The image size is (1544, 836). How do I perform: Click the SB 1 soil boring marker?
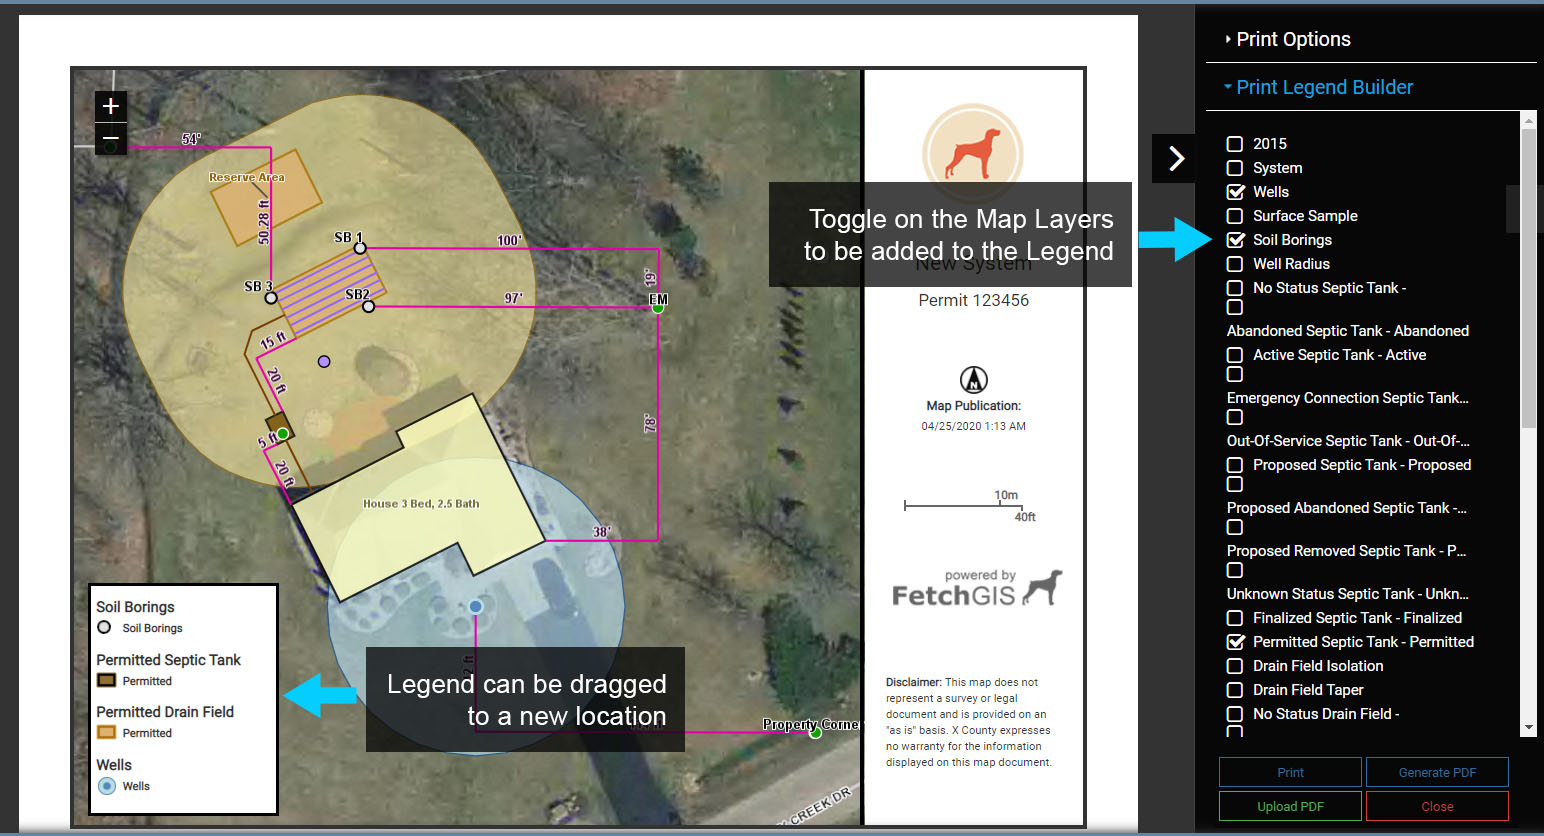[x=360, y=248]
